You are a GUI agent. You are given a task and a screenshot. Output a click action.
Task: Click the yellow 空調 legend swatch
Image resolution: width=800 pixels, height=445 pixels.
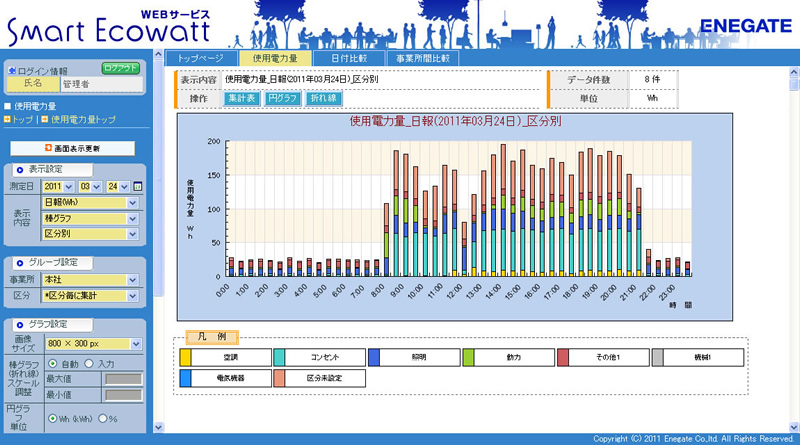tap(186, 357)
